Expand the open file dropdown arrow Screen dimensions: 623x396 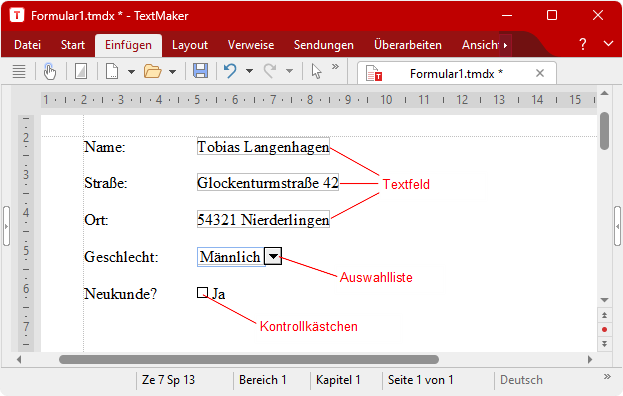pos(172,72)
